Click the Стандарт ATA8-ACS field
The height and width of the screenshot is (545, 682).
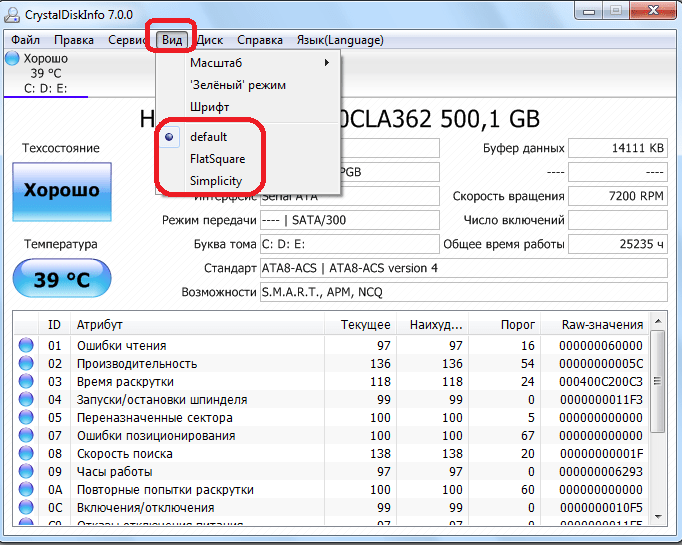click(464, 268)
